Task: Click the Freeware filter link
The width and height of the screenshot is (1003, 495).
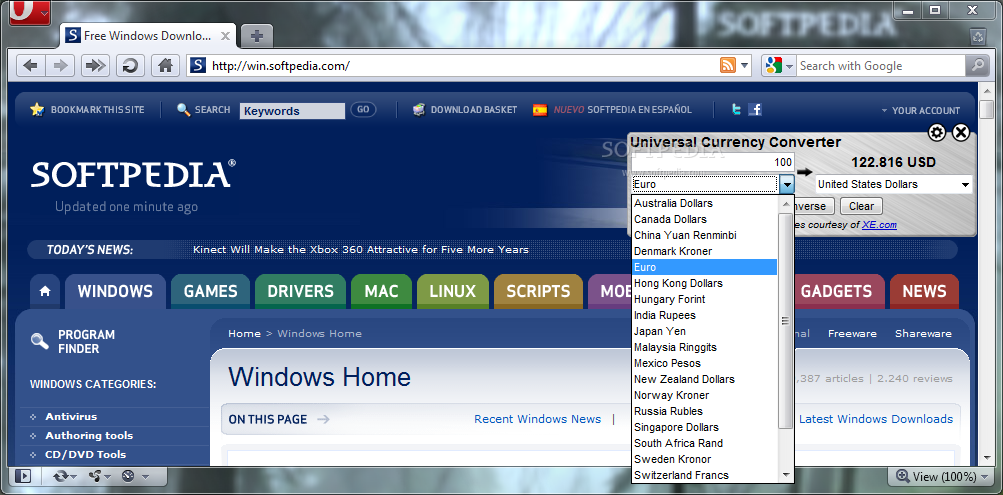Action: coord(852,333)
